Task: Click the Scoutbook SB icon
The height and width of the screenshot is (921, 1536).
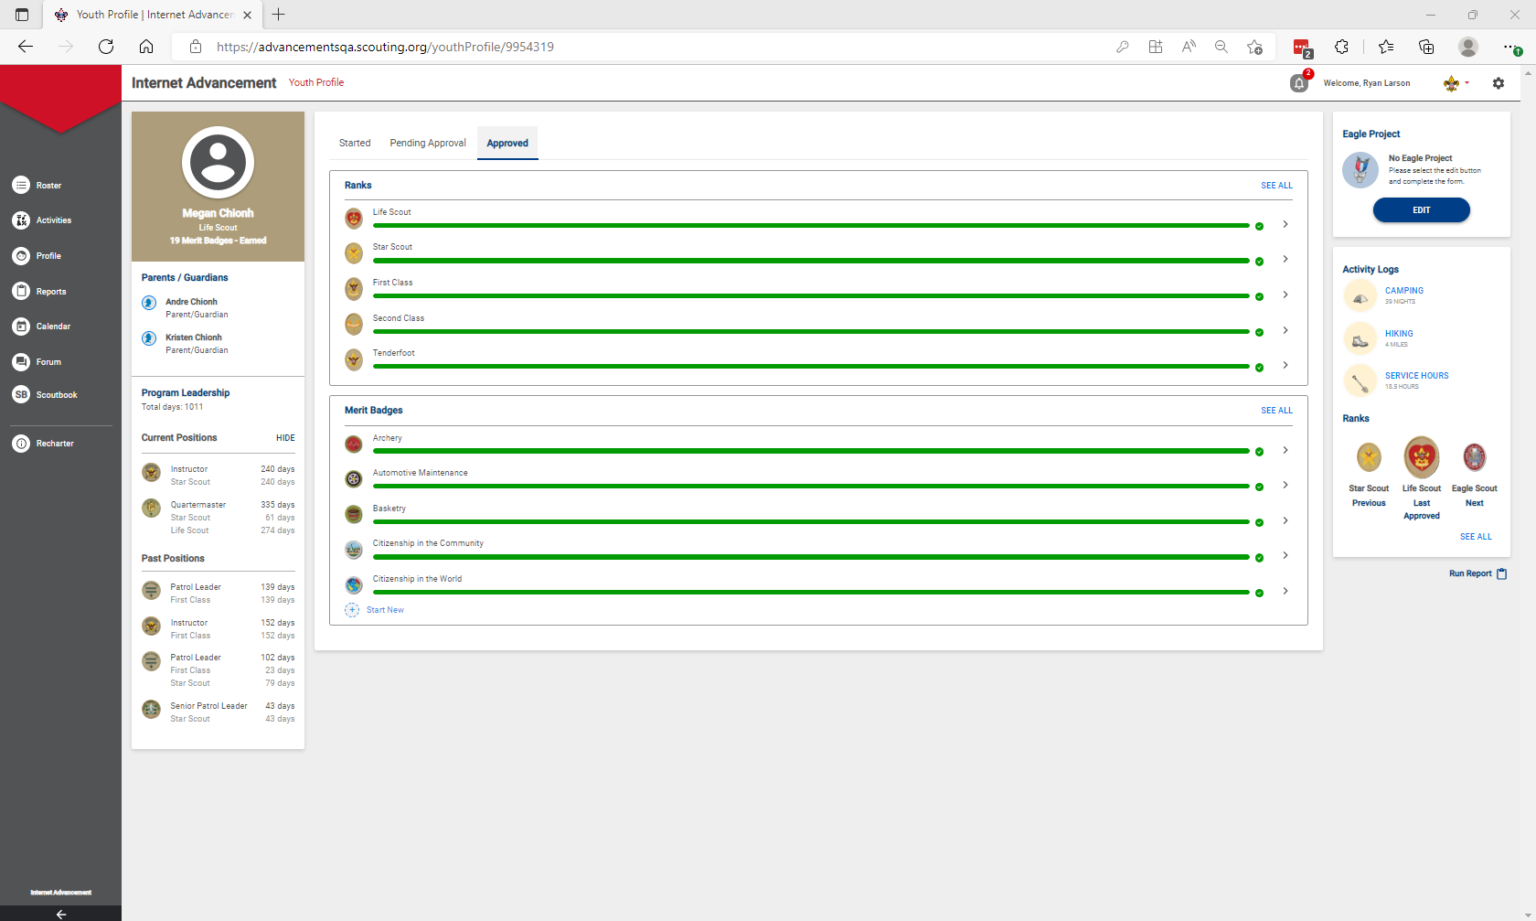Action: [21, 395]
